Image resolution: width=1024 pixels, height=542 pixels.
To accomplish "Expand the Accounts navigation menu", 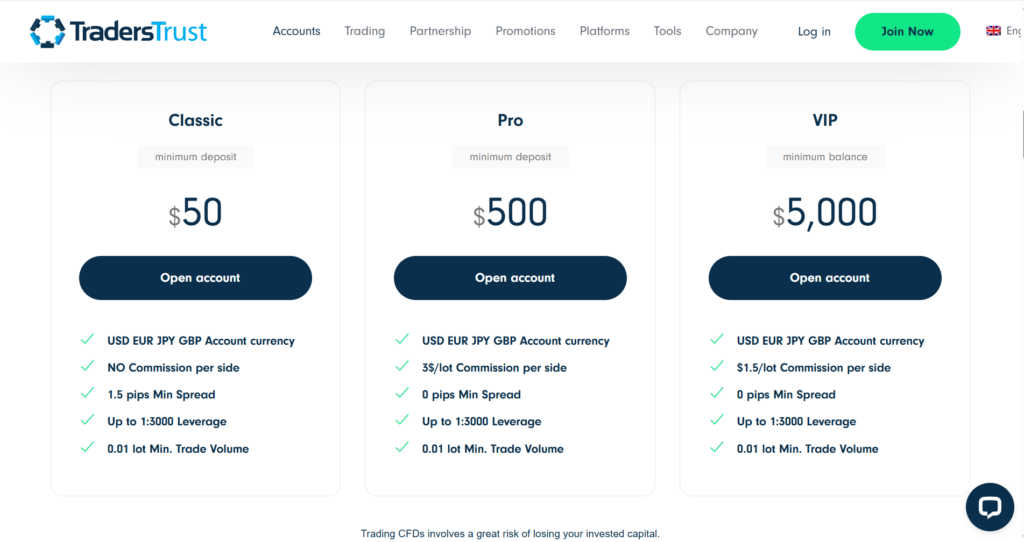I will [296, 31].
